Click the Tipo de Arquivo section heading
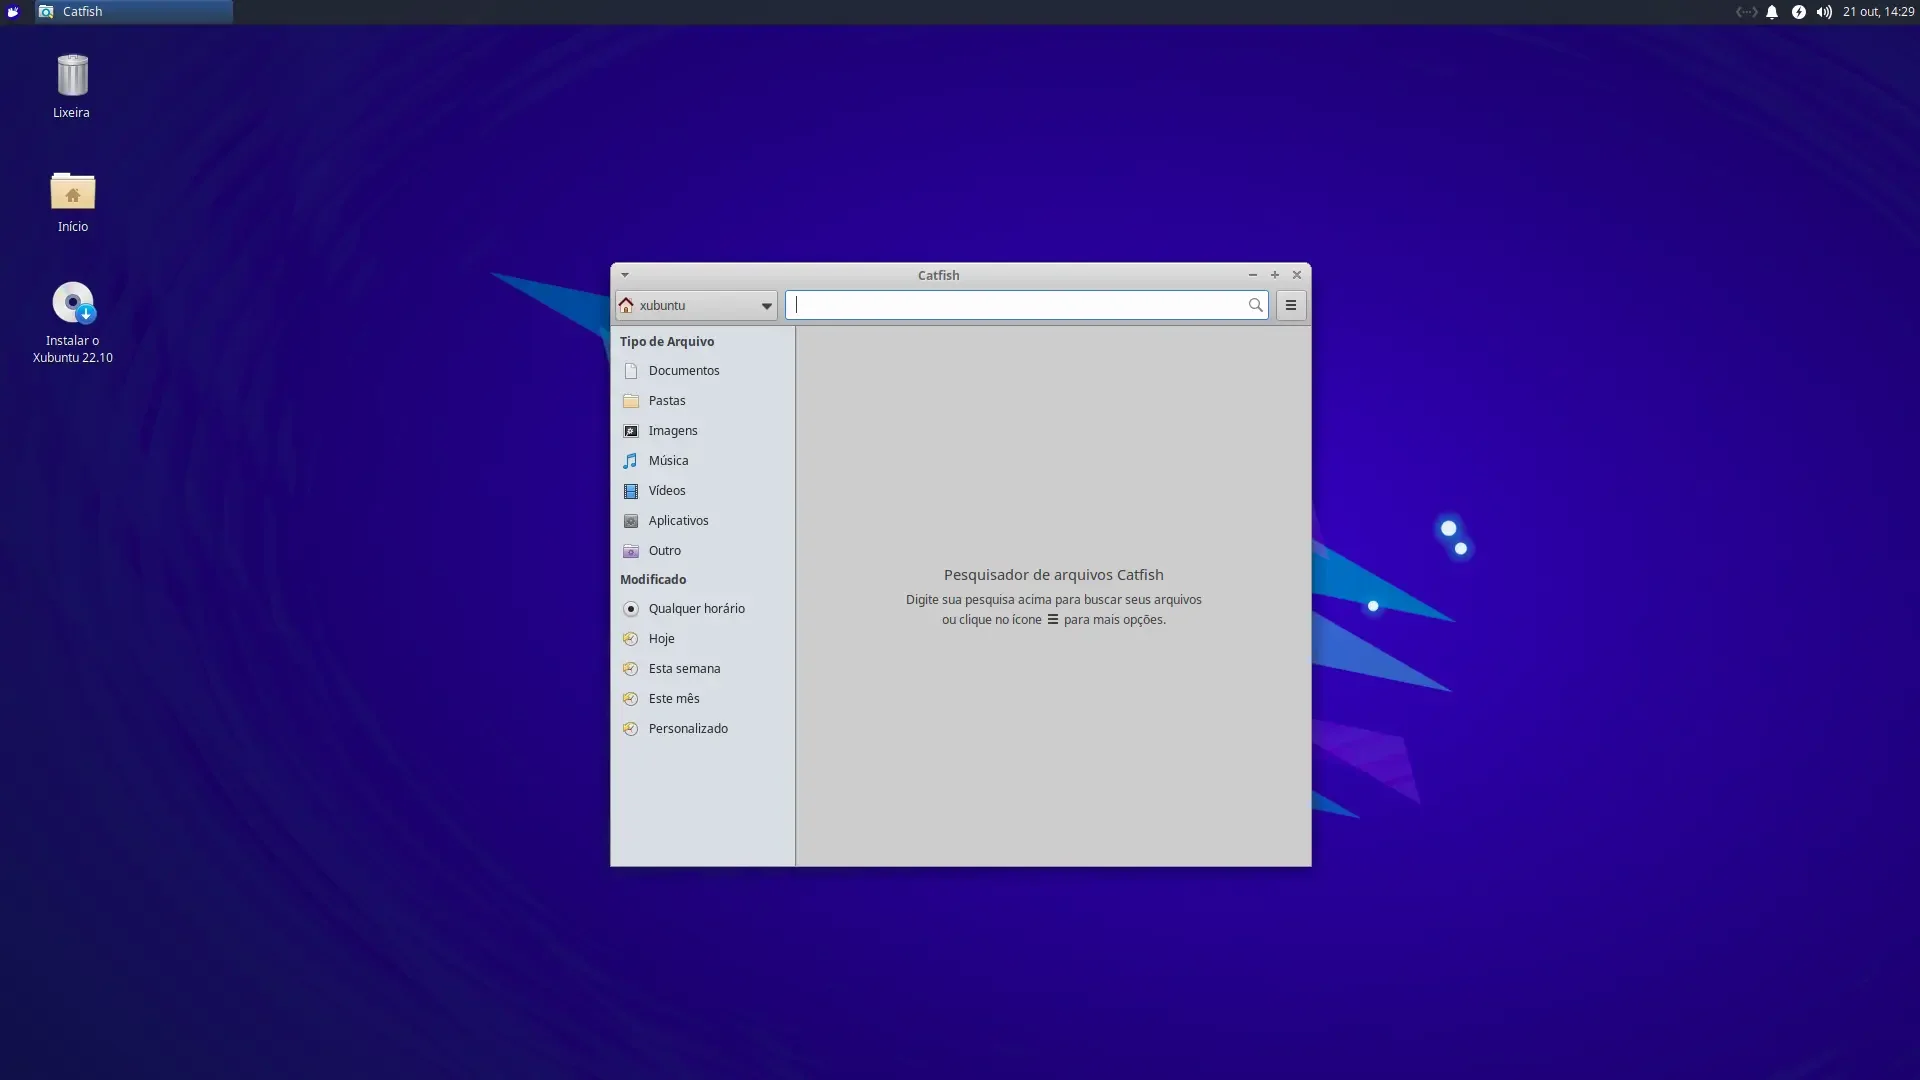Viewport: 1920px width, 1080px height. pos(667,342)
